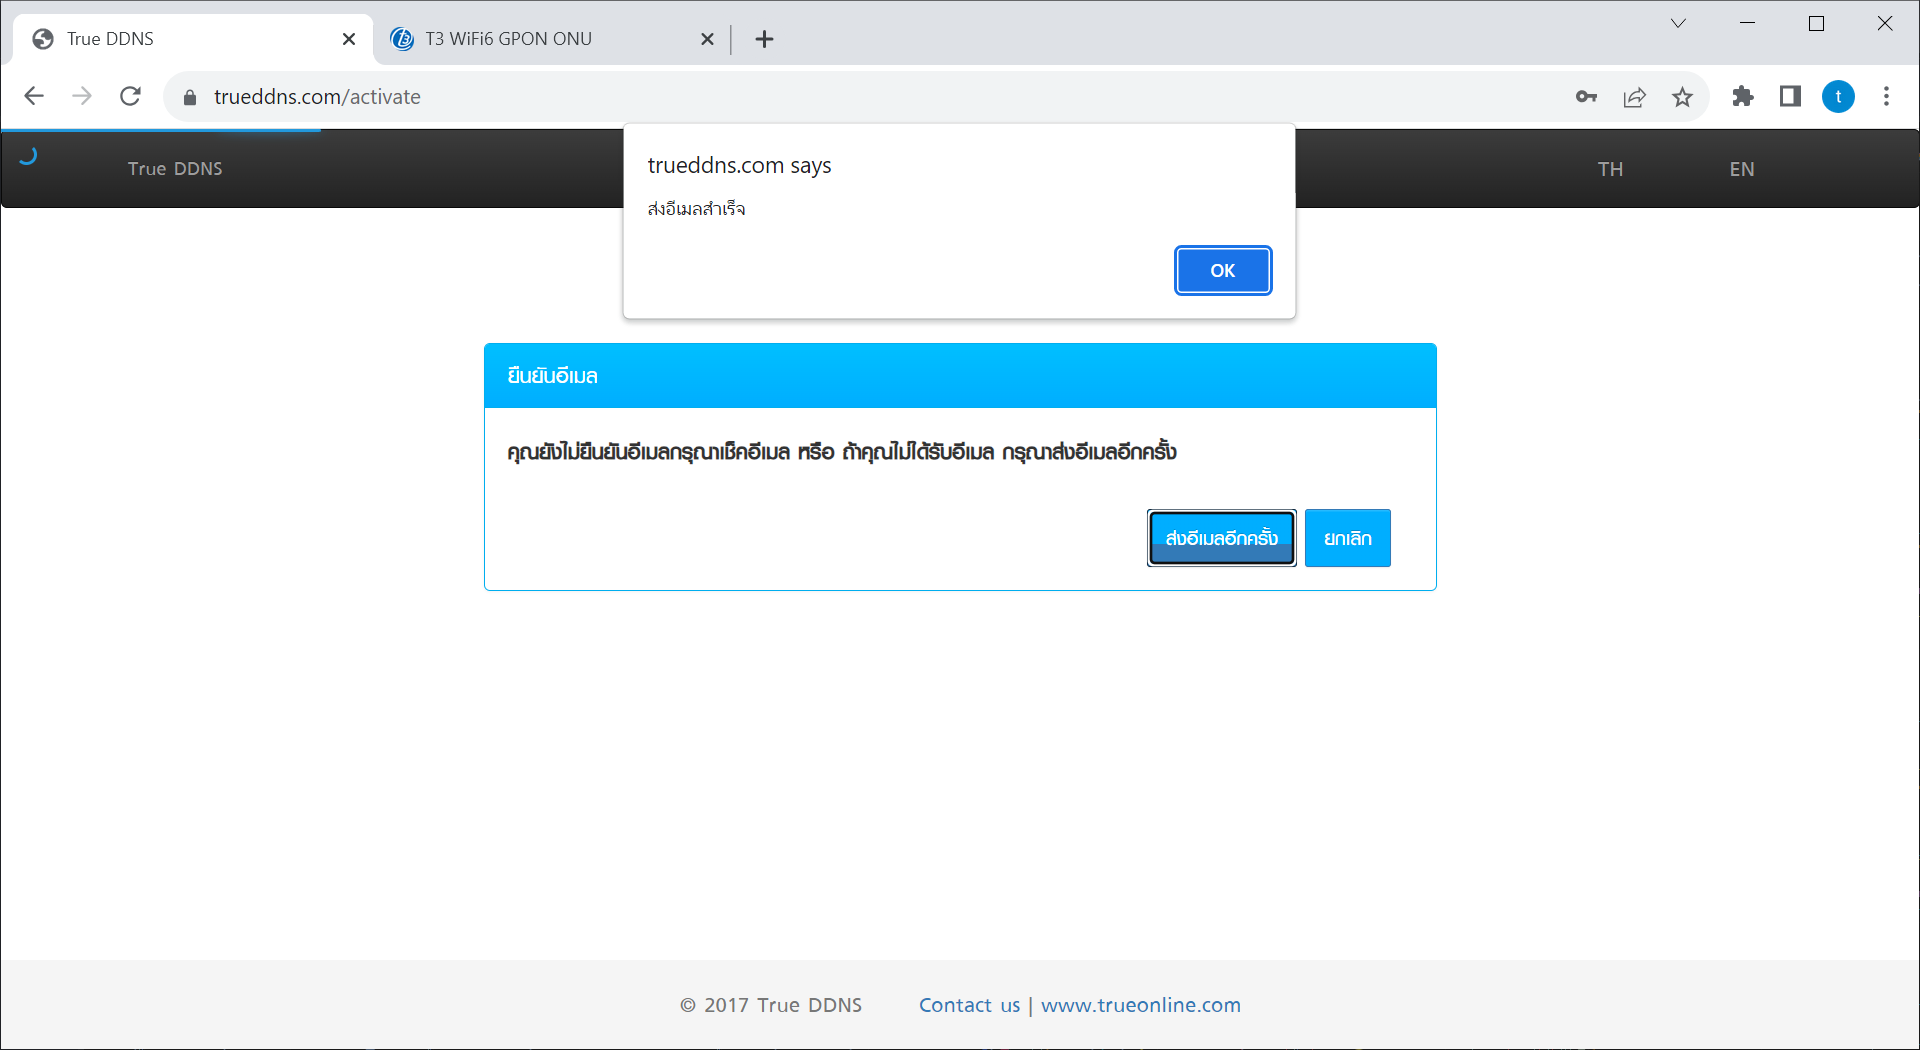Toggle the browser side panel
The width and height of the screenshot is (1920, 1050).
tap(1790, 96)
